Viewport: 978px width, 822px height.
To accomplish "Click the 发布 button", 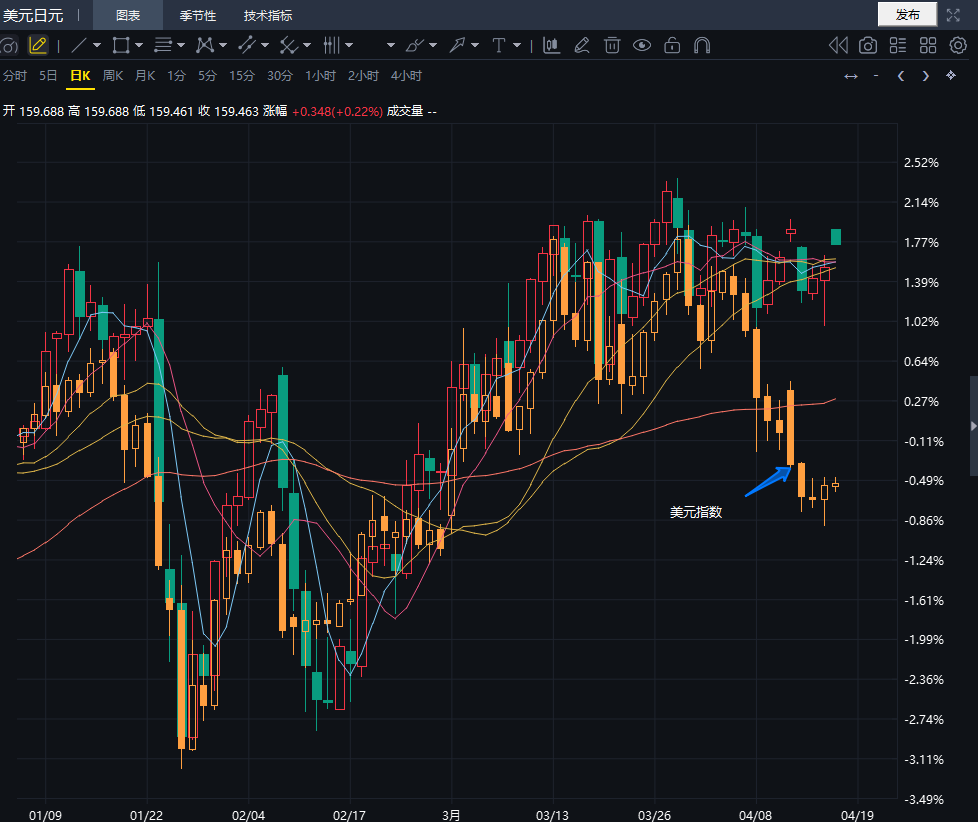I will click(x=907, y=14).
